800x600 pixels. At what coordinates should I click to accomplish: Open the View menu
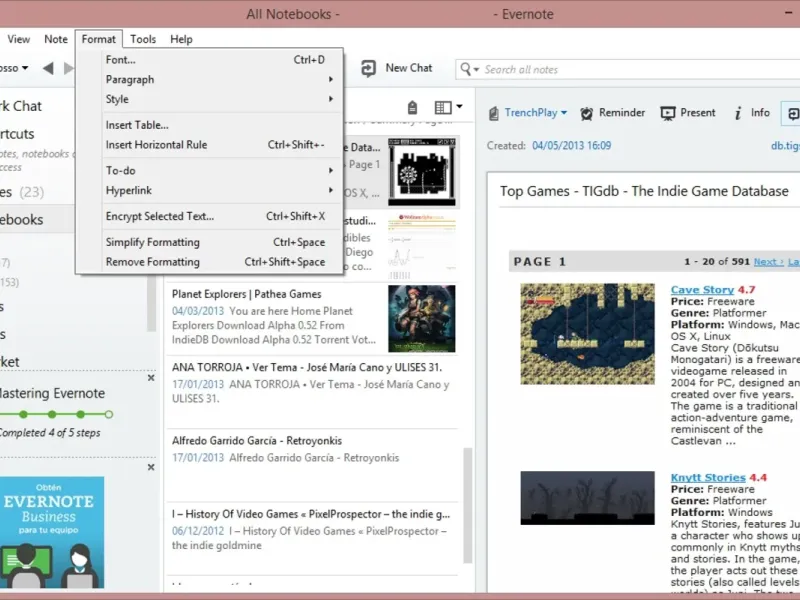pos(18,39)
